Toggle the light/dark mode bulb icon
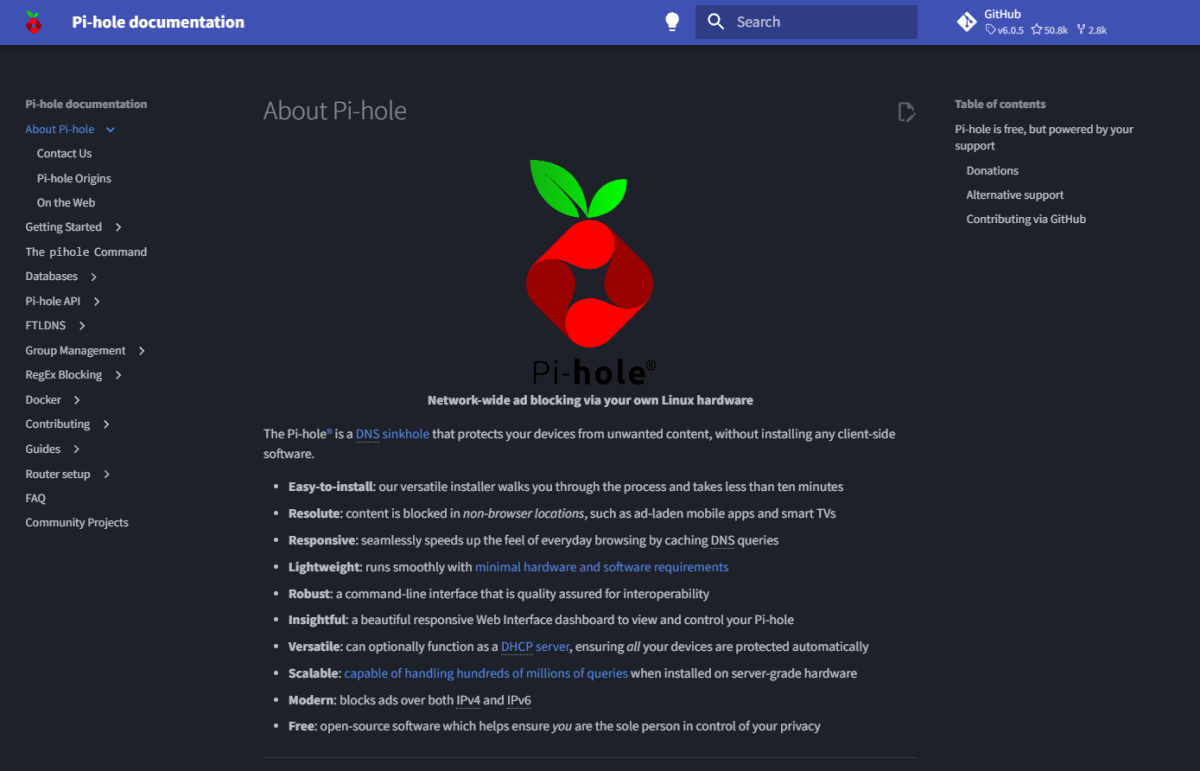Screen dimensions: 1200x771 click(x=673, y=22)
